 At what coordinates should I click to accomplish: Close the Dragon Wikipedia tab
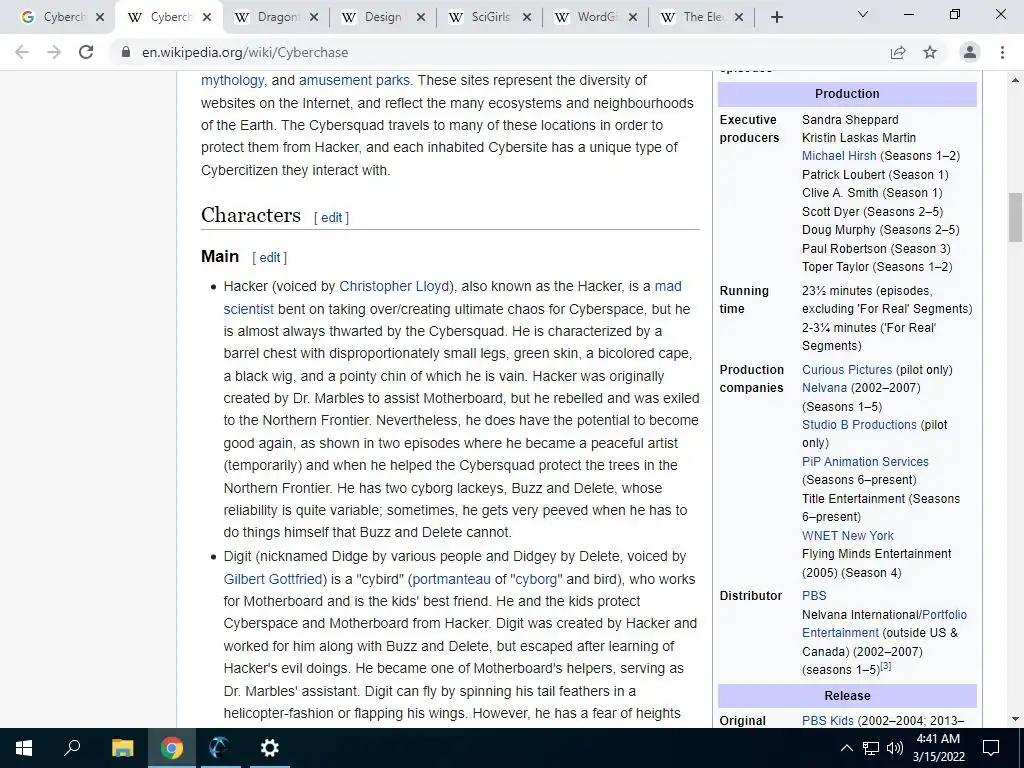tap(314, 18)
